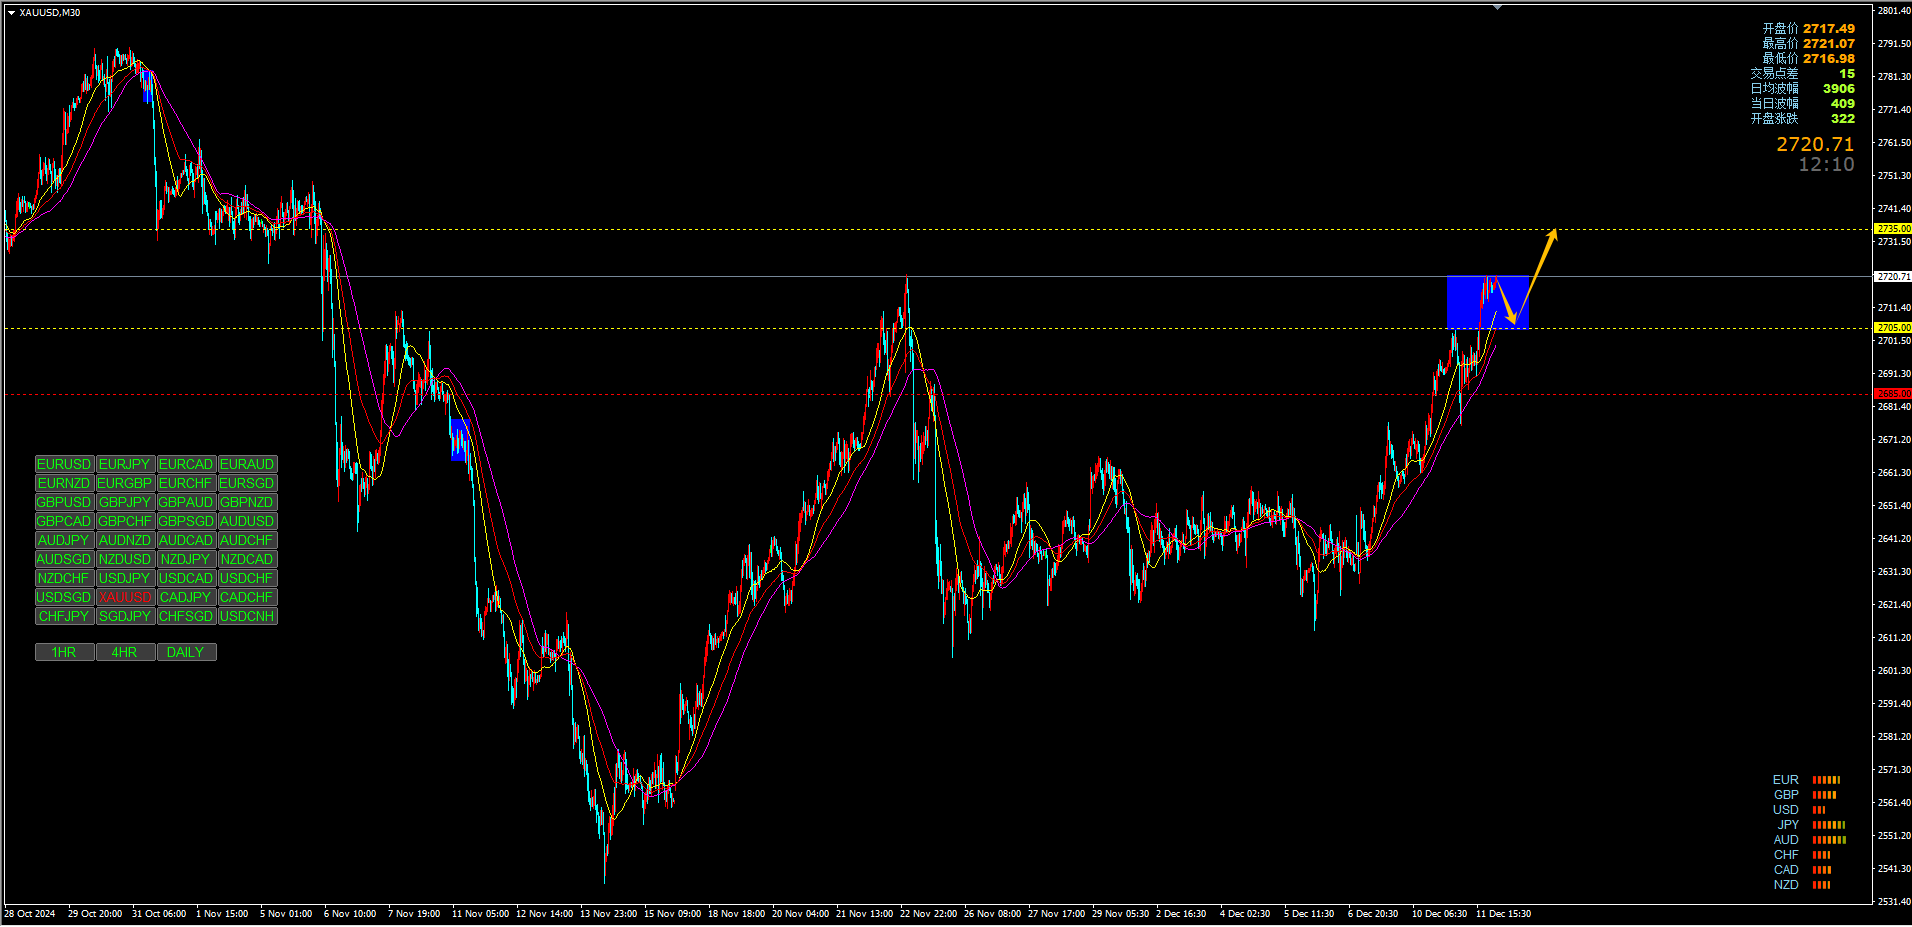The width and height of the screenshot is (1912, 927).
Task: Click the open price value 2717.49
Action: (1829, 29)
